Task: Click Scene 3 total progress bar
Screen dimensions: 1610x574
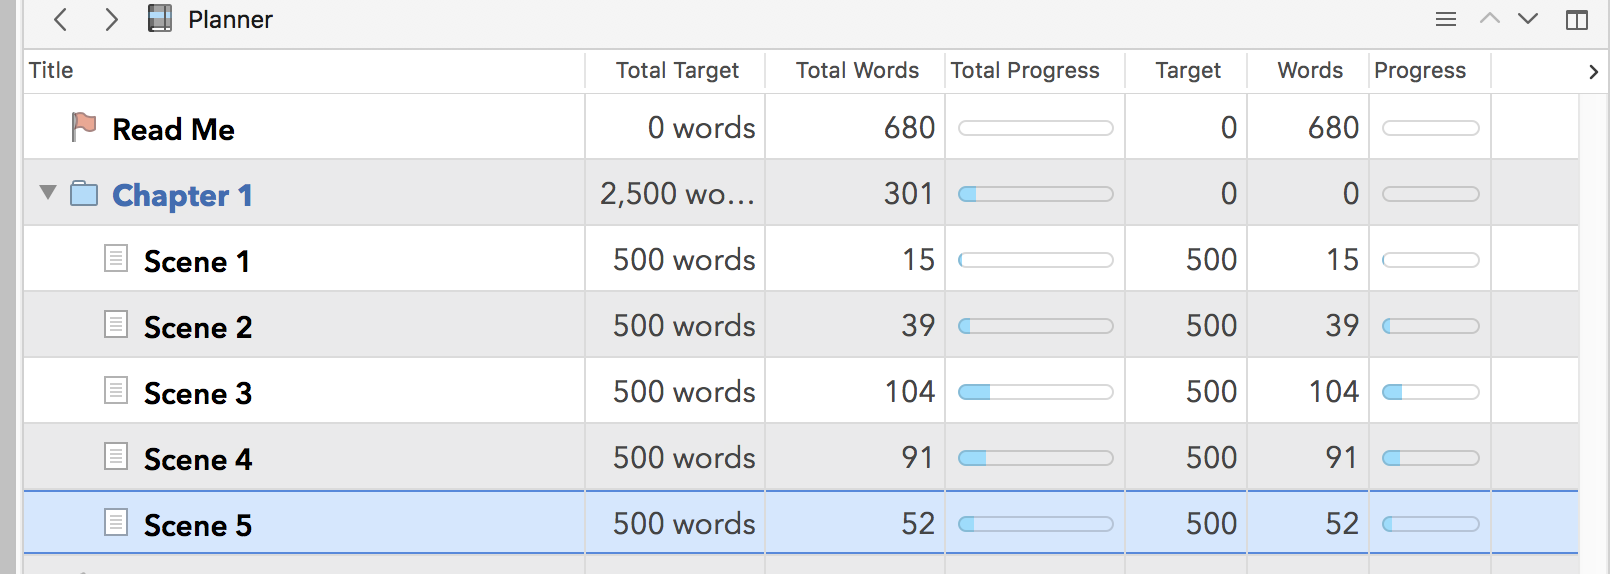Action: pos(1036,392)
